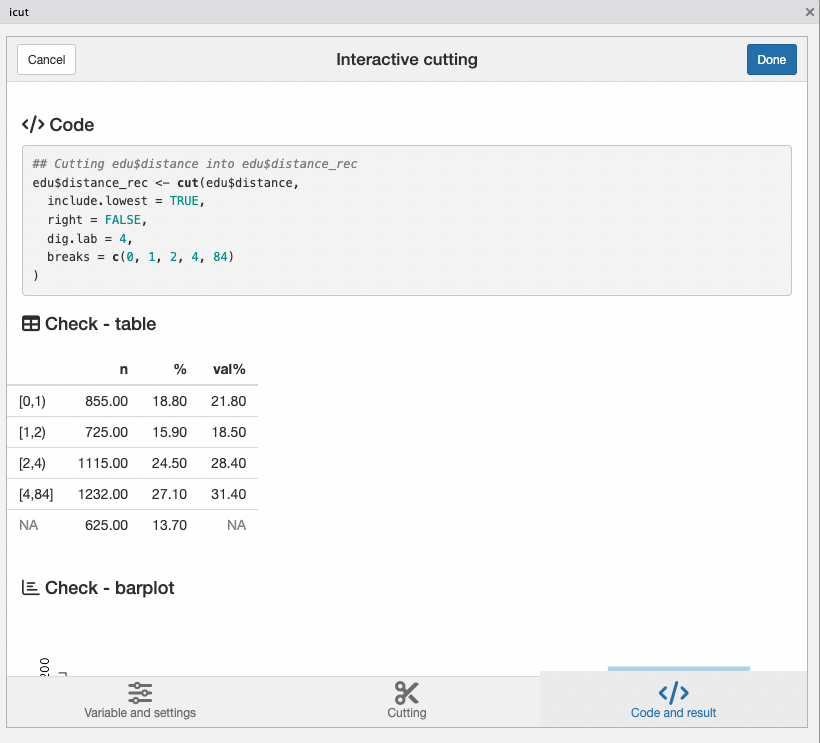Click the sliders icon above Variable and settings
Viewport: 820px width, 743px height.
pos(140,691)
